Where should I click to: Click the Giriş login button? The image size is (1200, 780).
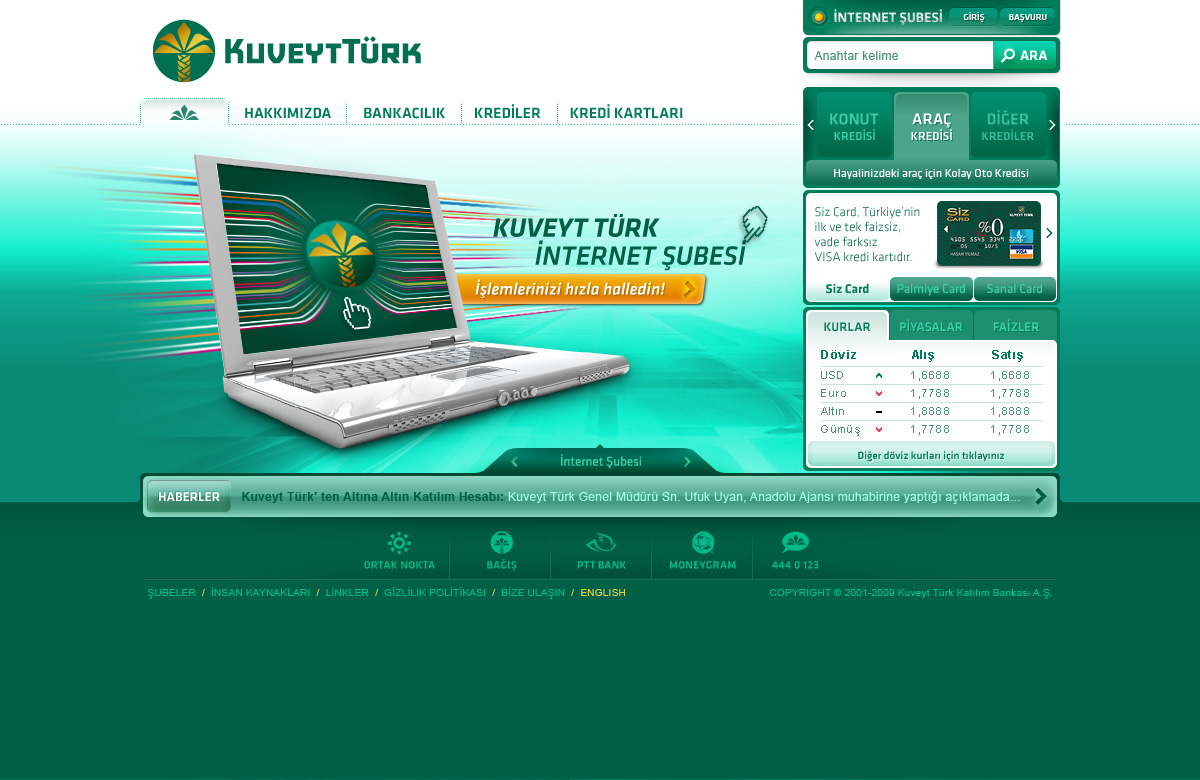click(x=973, y=17)
